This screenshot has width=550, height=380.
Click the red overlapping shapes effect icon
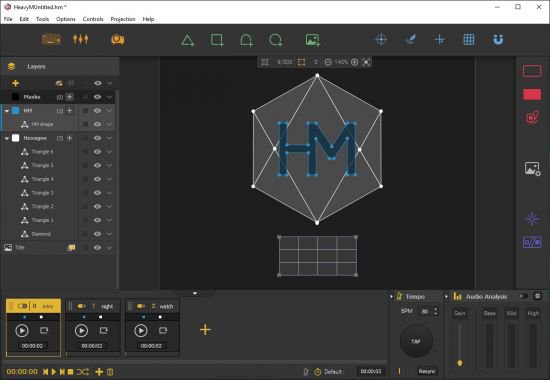532,118
